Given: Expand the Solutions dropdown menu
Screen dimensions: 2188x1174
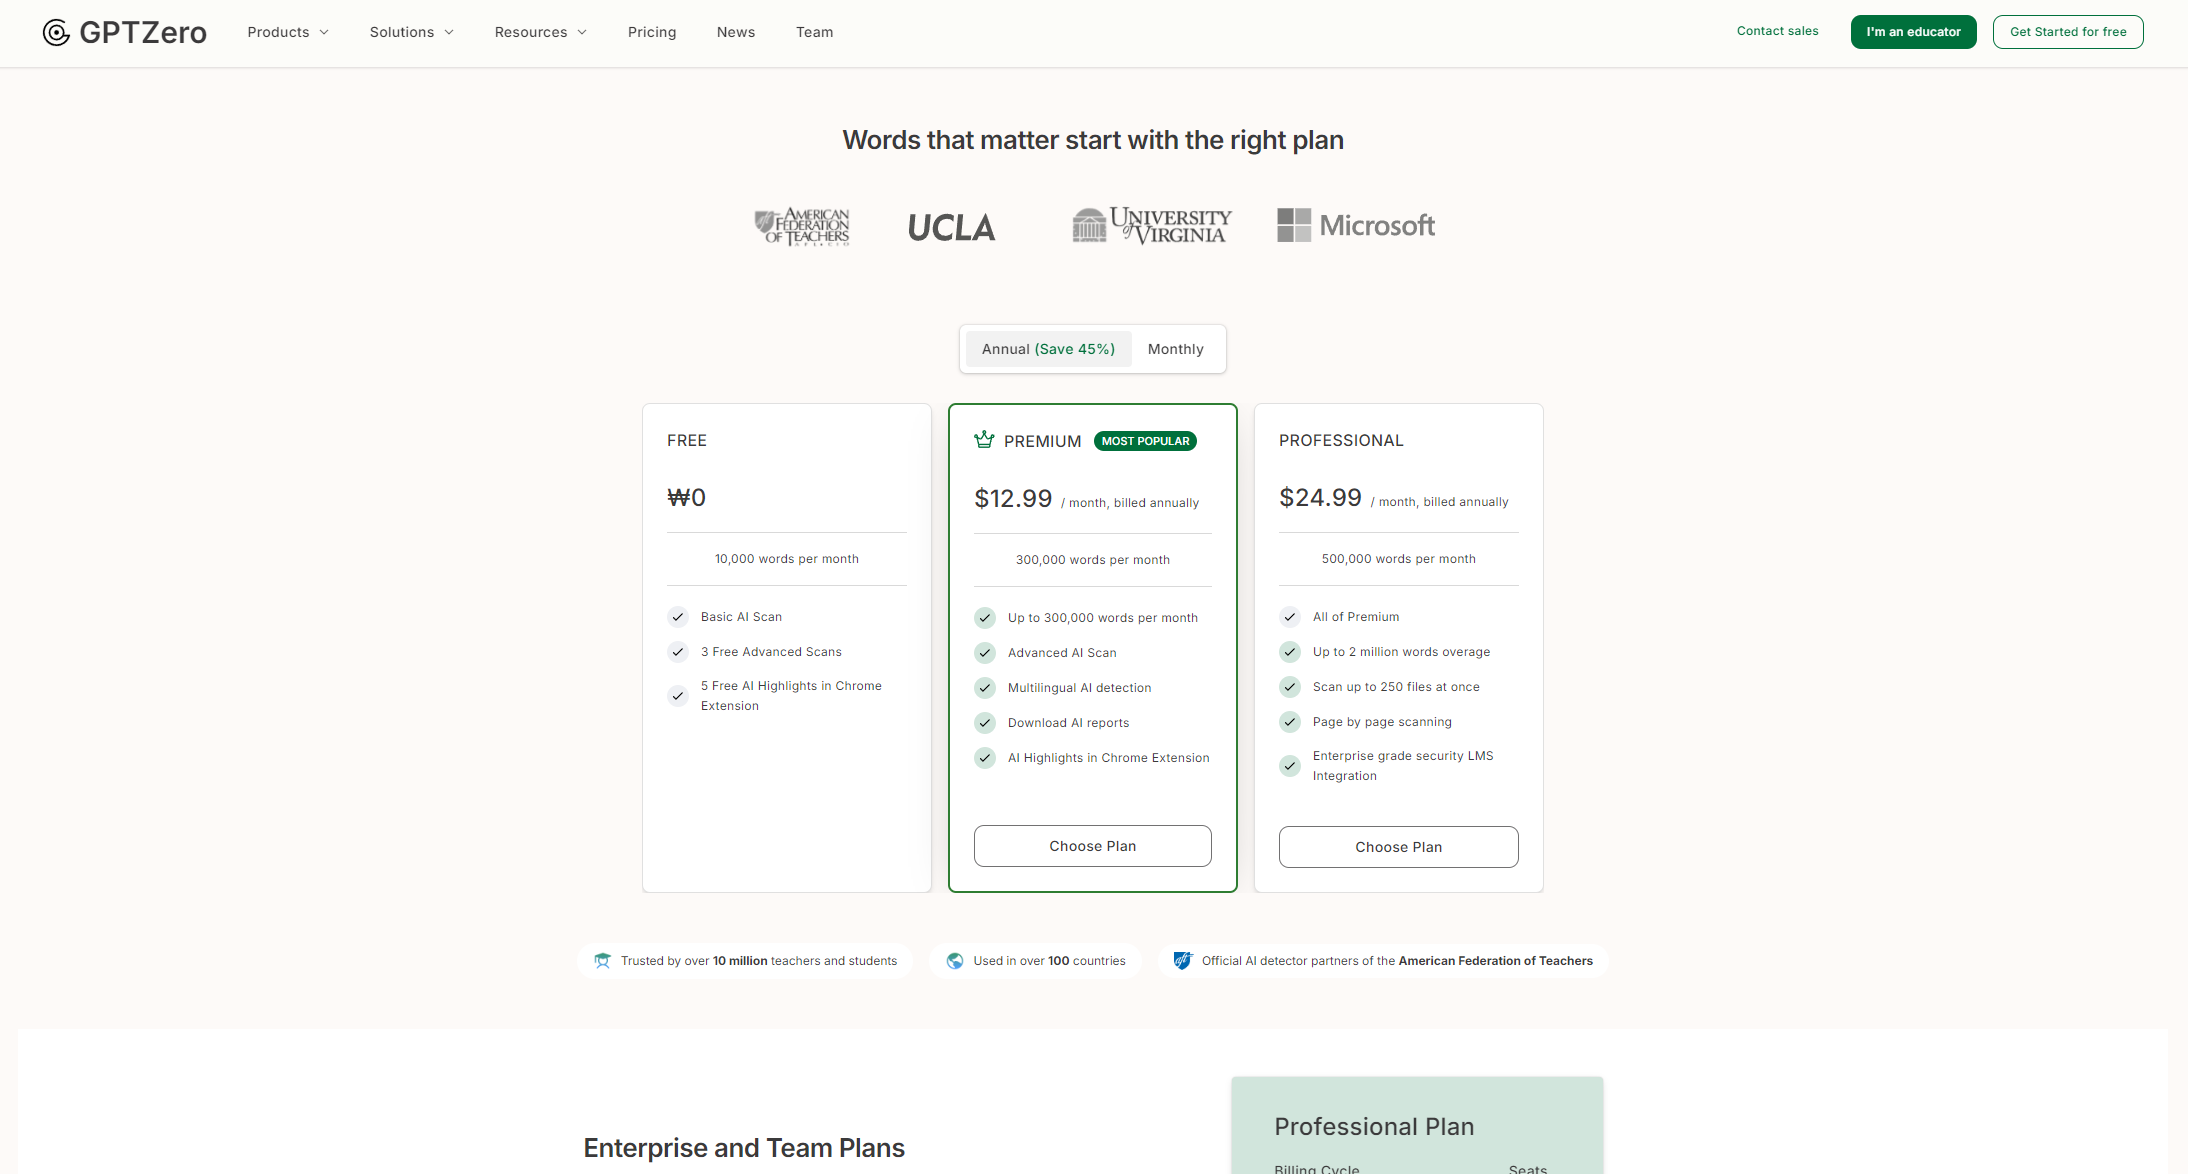Looking at the screenshot, I should click(411, 32).
